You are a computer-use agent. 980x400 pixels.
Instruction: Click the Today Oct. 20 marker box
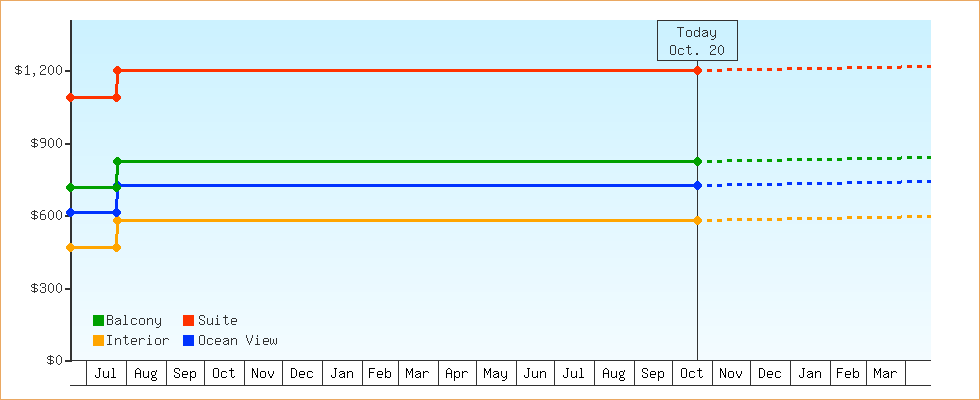click(x=697, y=41)
